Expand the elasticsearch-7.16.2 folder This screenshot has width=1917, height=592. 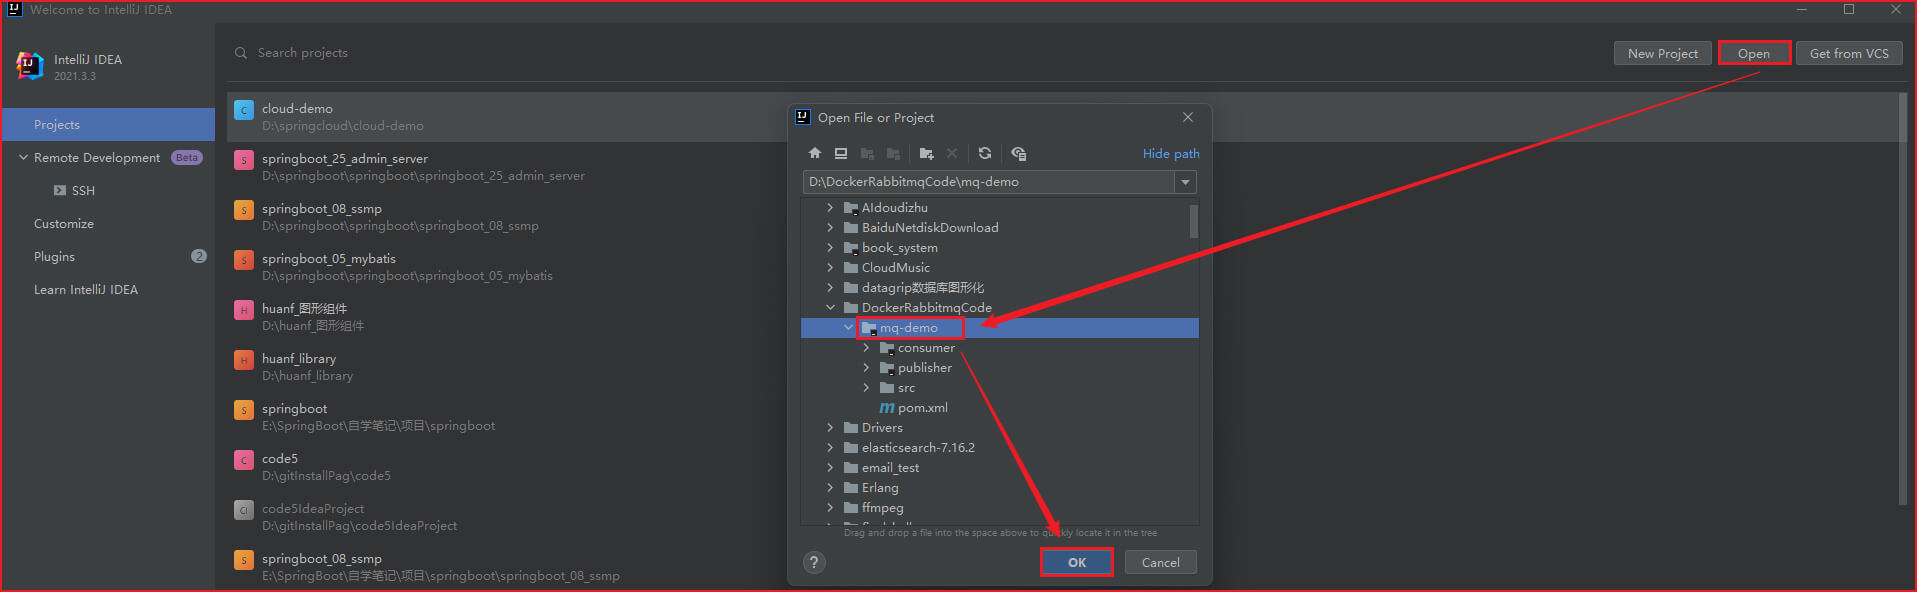830,448
